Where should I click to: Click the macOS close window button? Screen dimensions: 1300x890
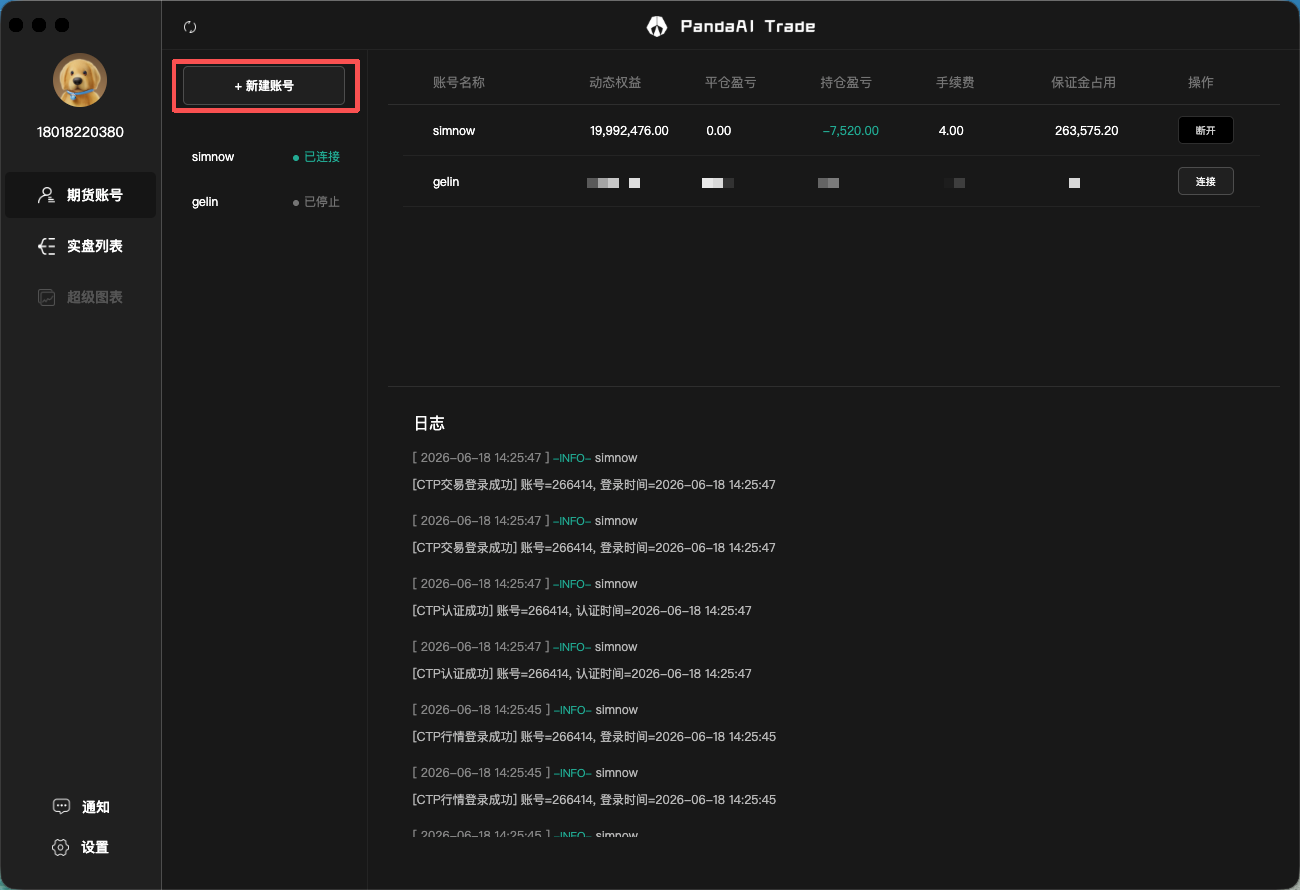(x=16, y=25)
